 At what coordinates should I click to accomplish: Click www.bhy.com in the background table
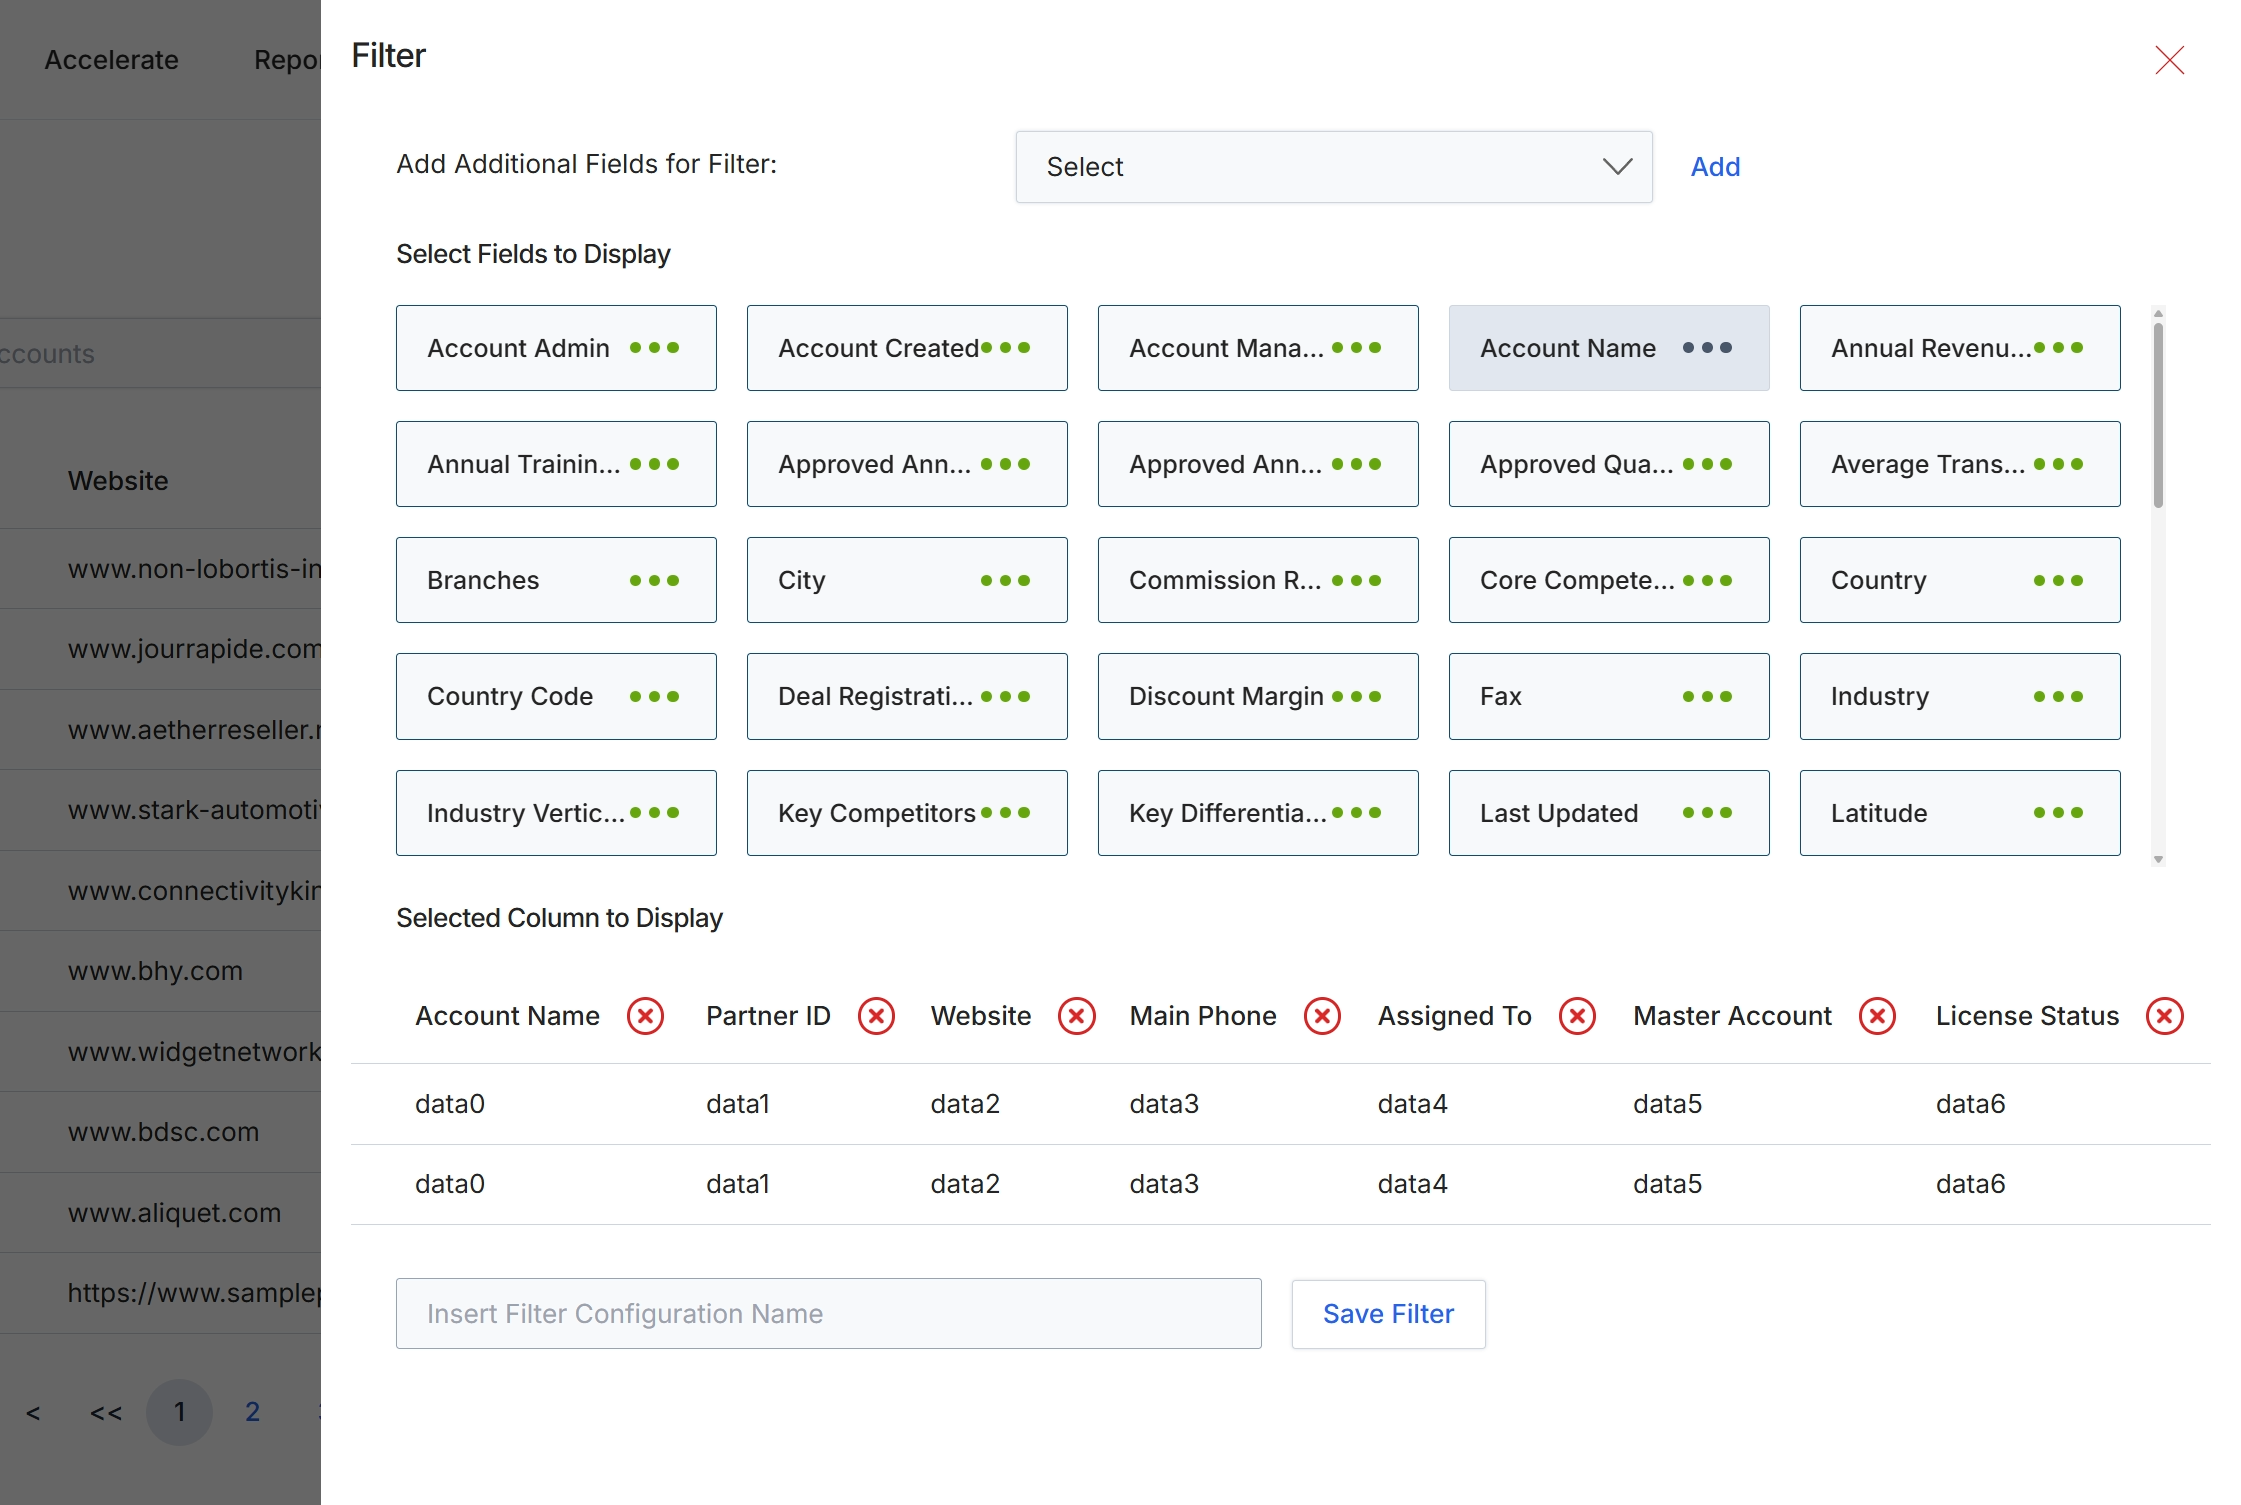click(155, 971)
